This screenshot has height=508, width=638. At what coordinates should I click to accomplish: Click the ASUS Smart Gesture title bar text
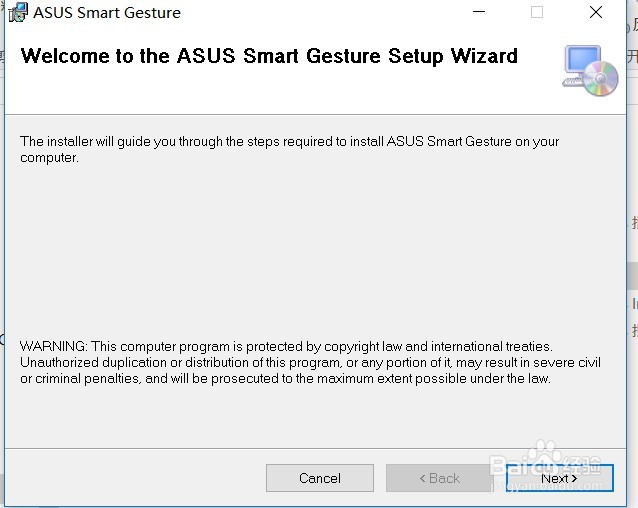coord(107,13)
